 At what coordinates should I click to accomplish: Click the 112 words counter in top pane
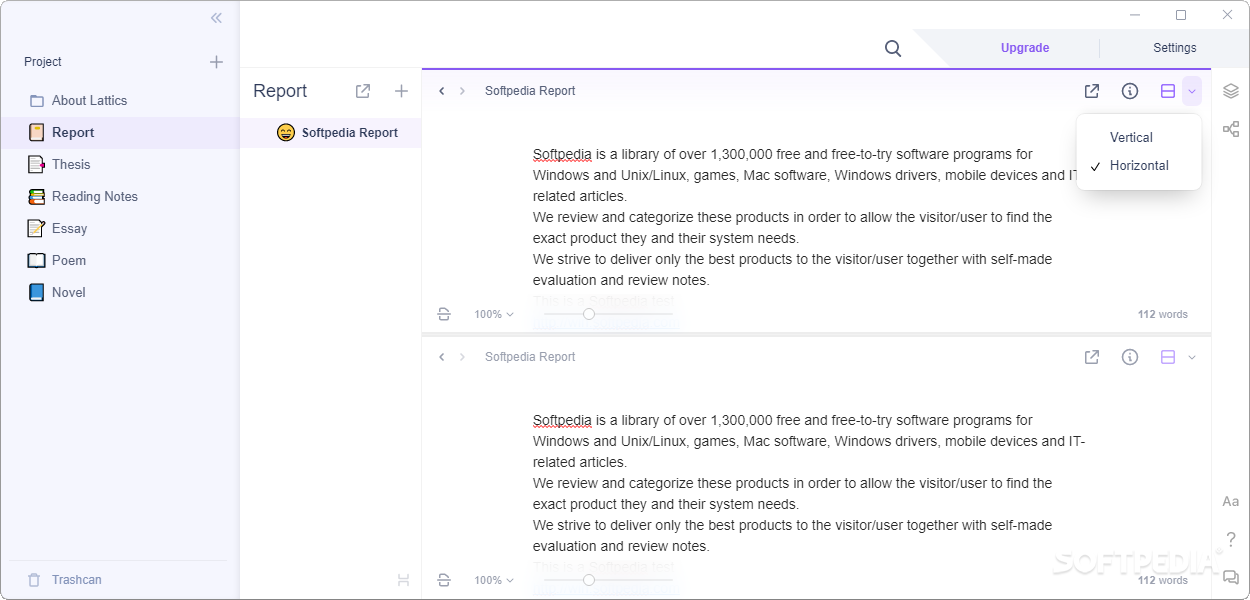coord(1162,314)
